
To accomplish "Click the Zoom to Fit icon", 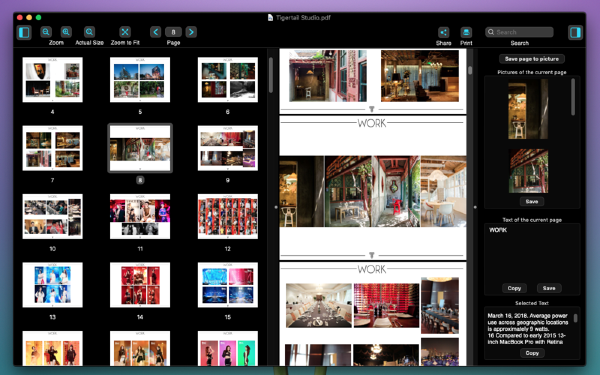I will point(125,32).
